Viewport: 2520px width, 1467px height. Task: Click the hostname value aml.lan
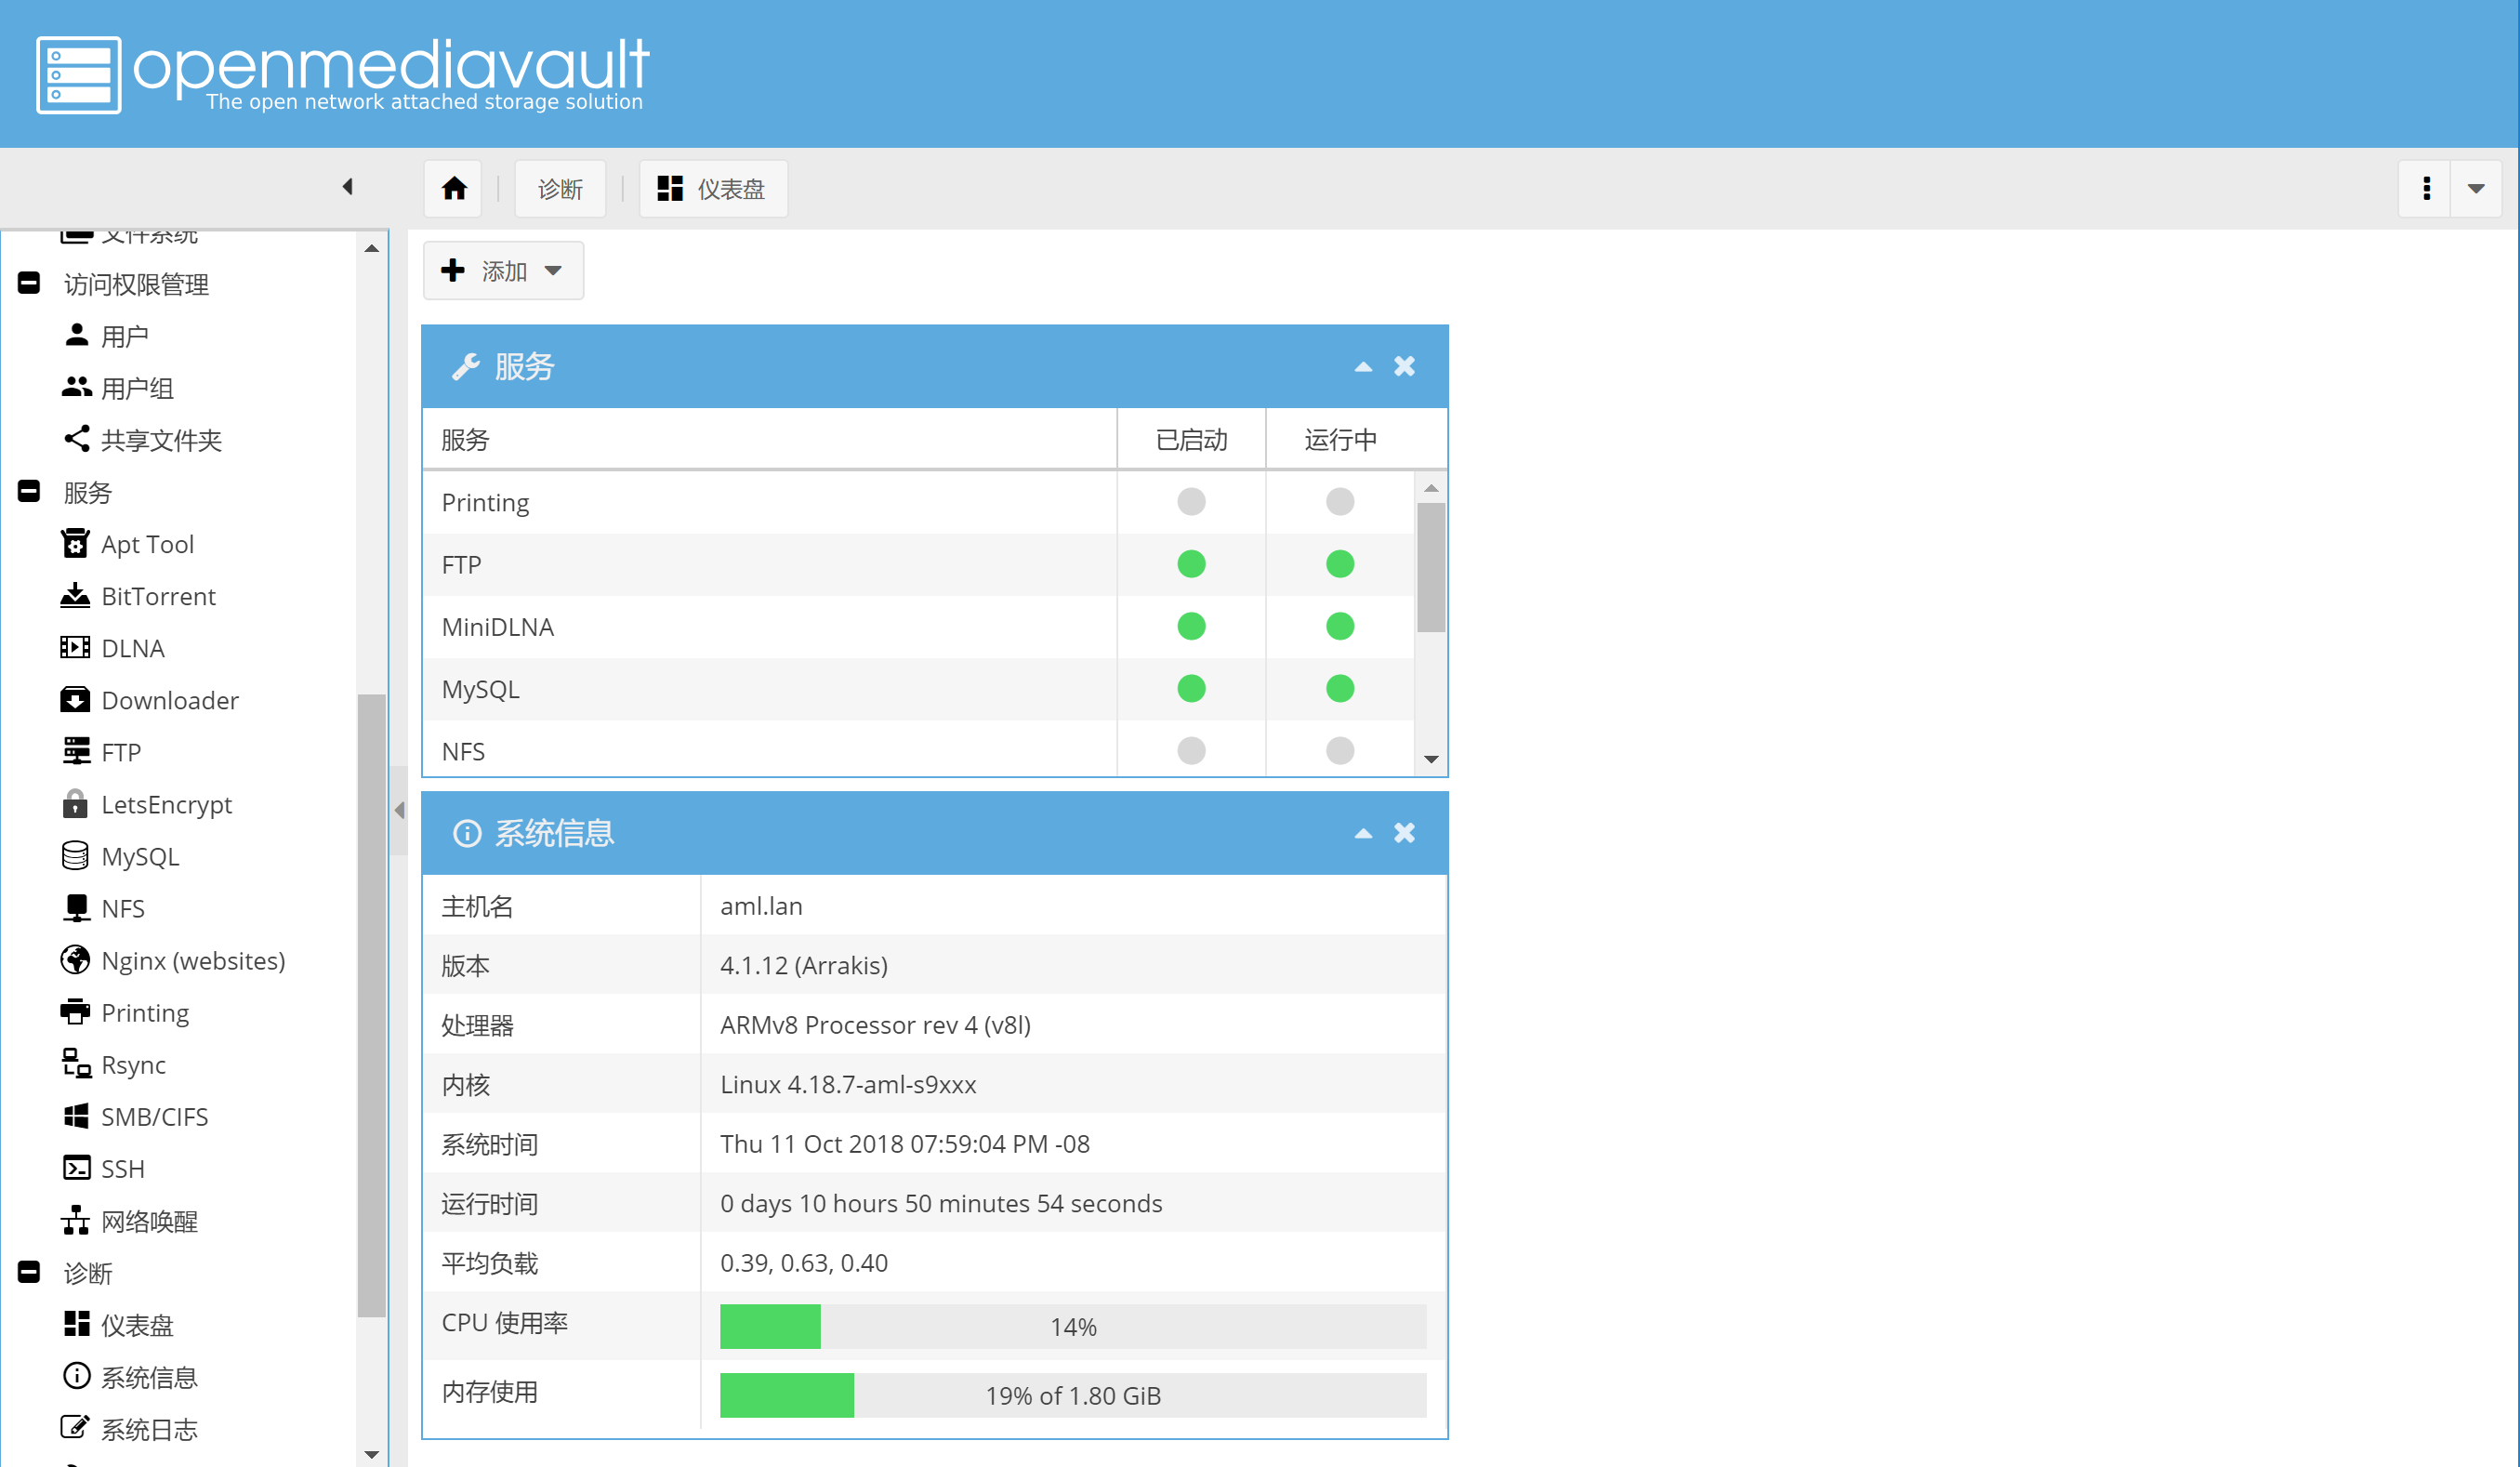tap(761, 906)
